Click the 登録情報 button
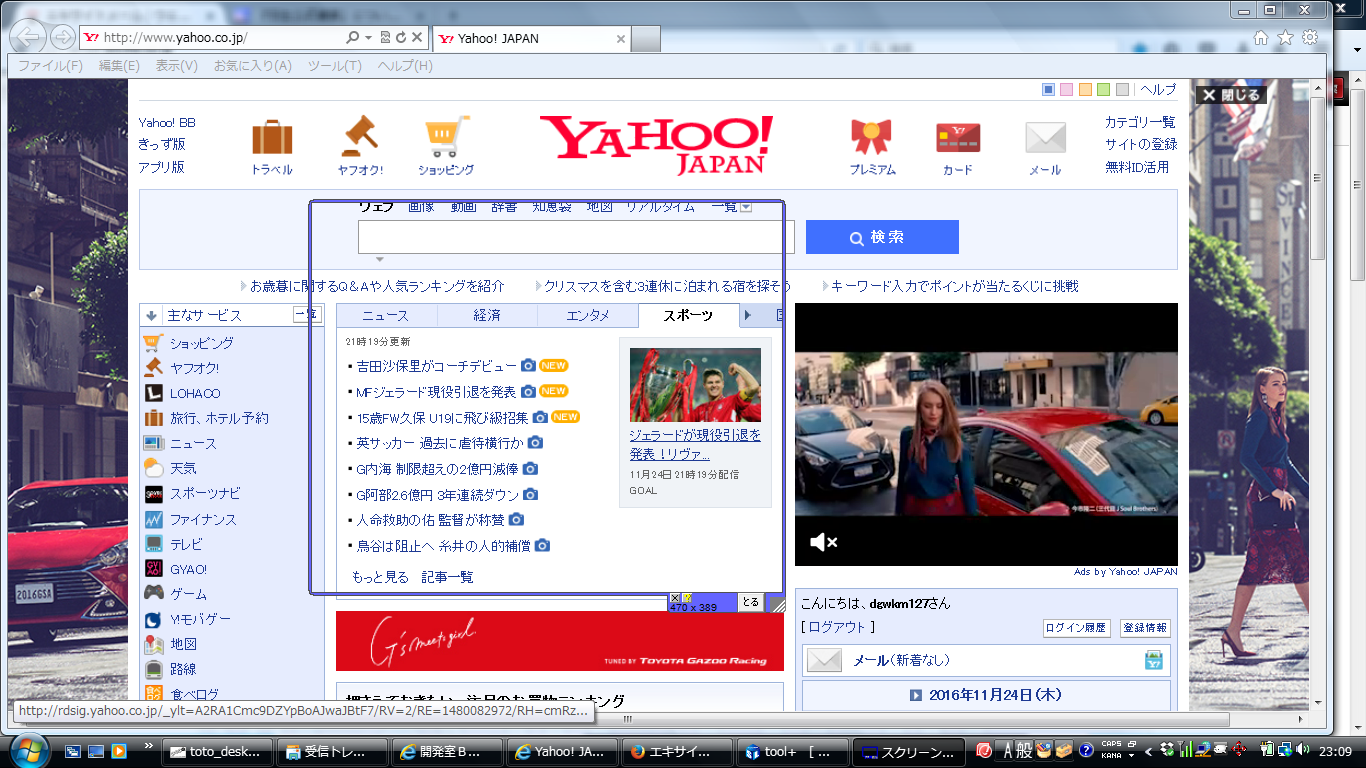Viewport: 1366px width, 768px height. pyautogui.click(x=1145, y=628)
